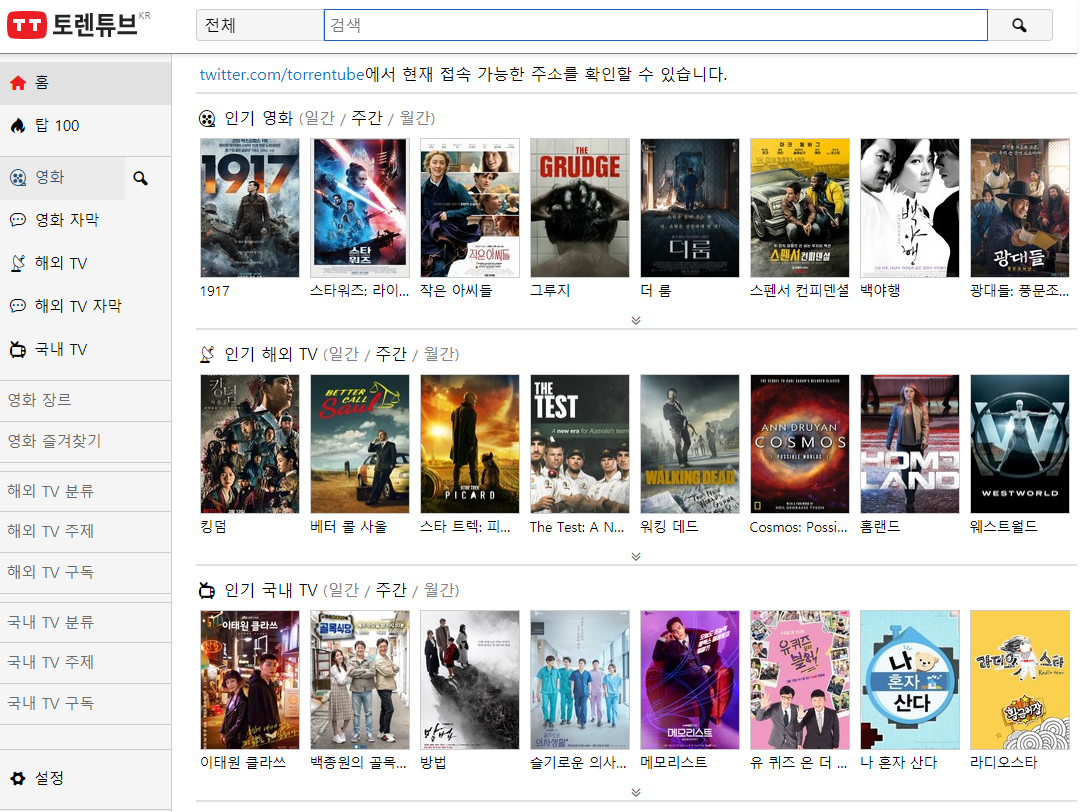The height and width of the screenshot is (812, 1088).
Task: Switch 인기 영화 to 일간
Action: (320, 118)
